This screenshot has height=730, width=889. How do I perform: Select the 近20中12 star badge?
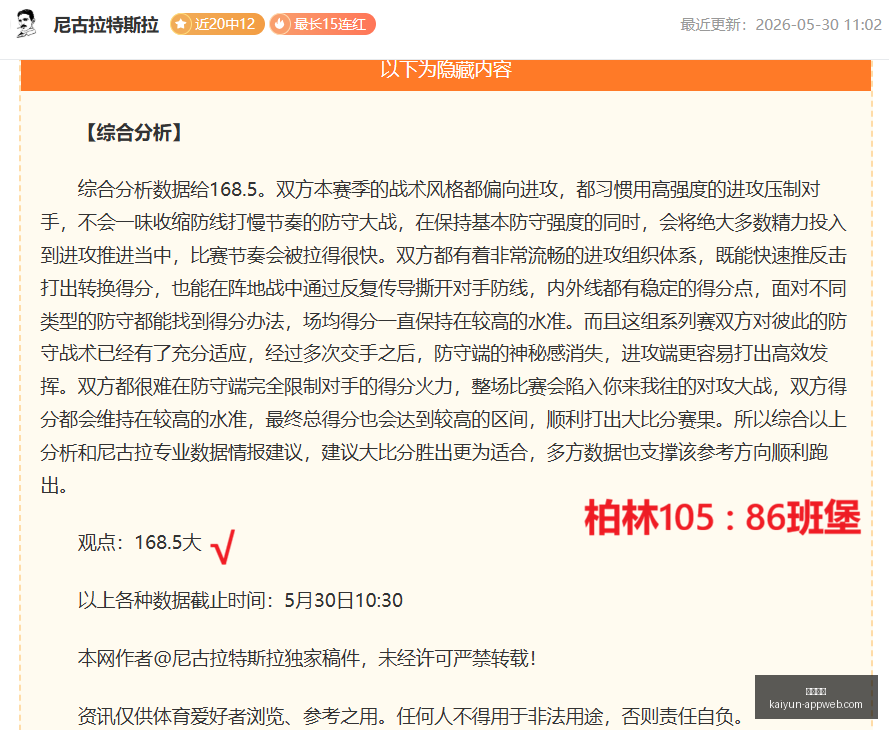click(217, 24)
